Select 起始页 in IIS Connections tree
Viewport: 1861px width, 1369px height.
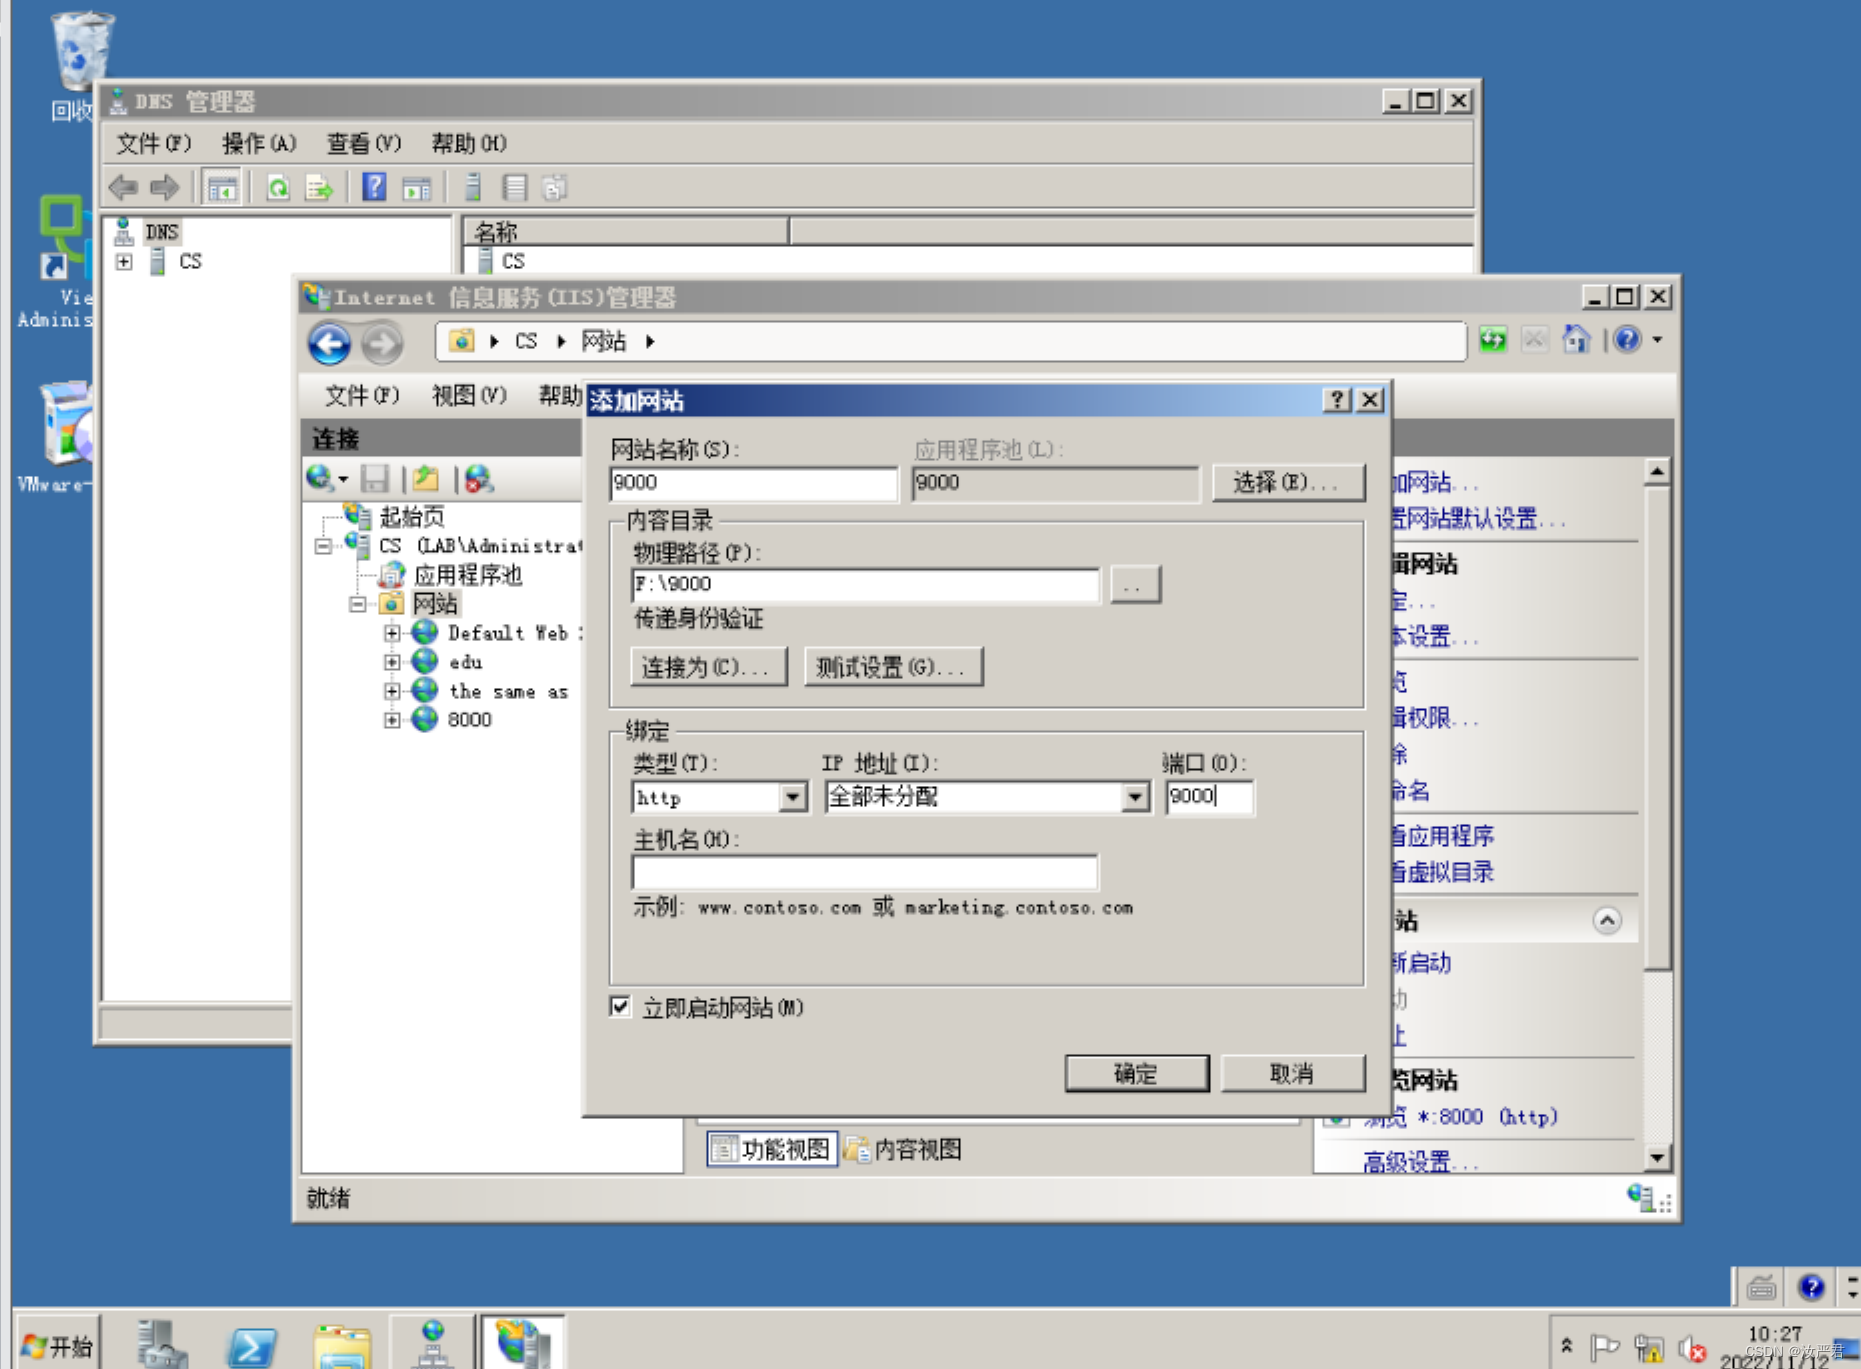[411, 517]
